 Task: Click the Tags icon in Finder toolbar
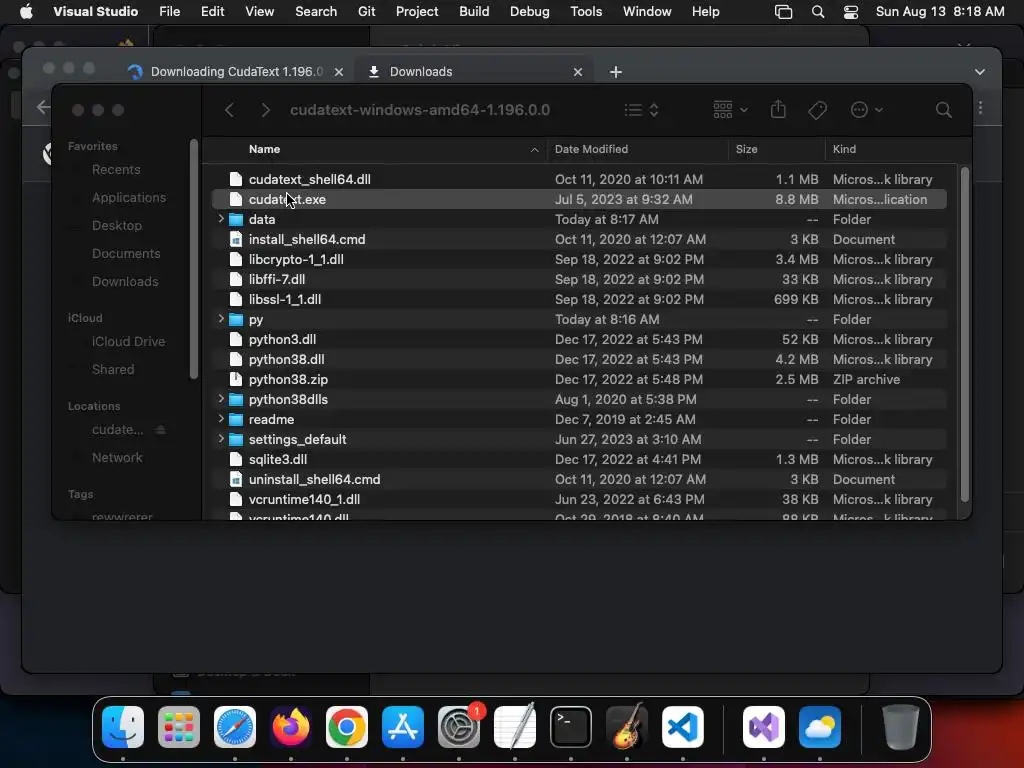click(817, 110)
